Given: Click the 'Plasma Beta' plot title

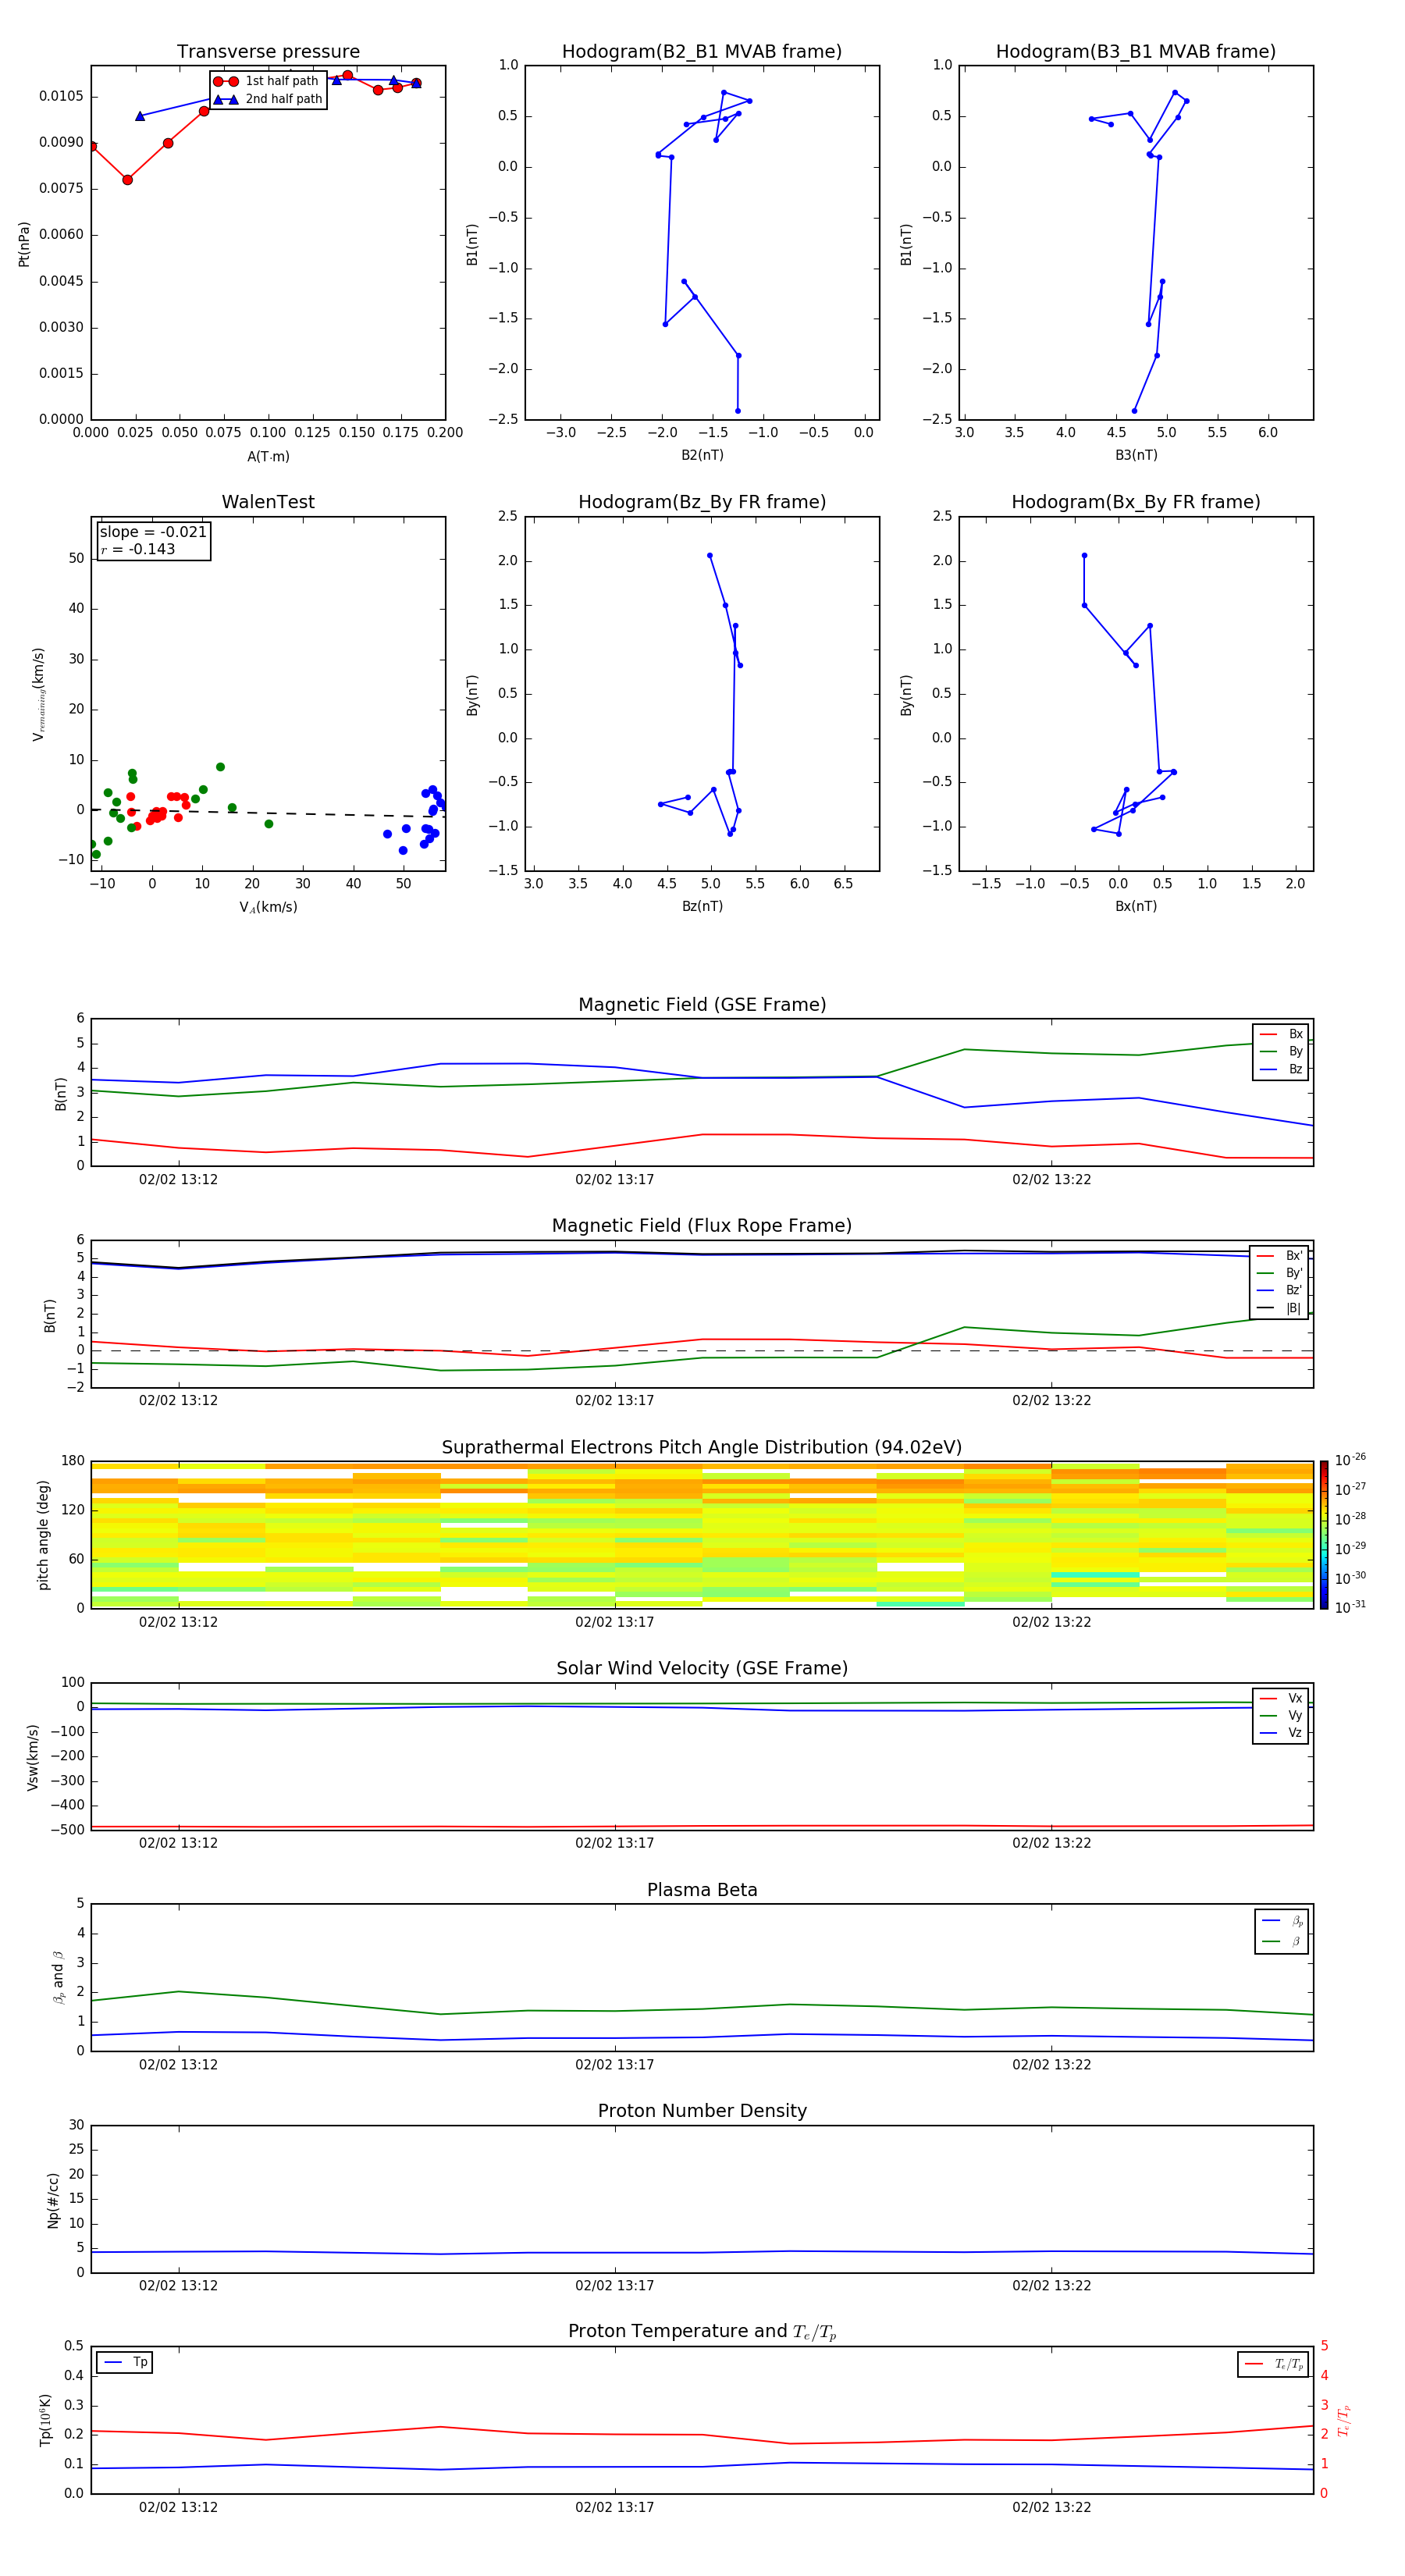Looking at the screenshot, I should [702, 1890].
